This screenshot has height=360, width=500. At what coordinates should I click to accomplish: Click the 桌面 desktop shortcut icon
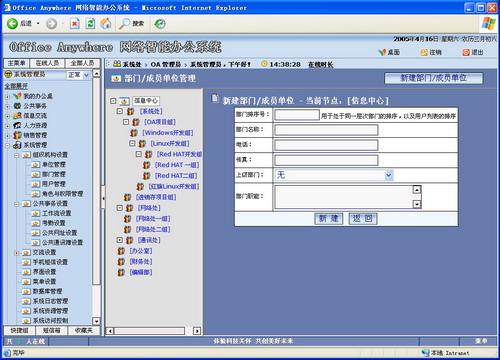382,52
